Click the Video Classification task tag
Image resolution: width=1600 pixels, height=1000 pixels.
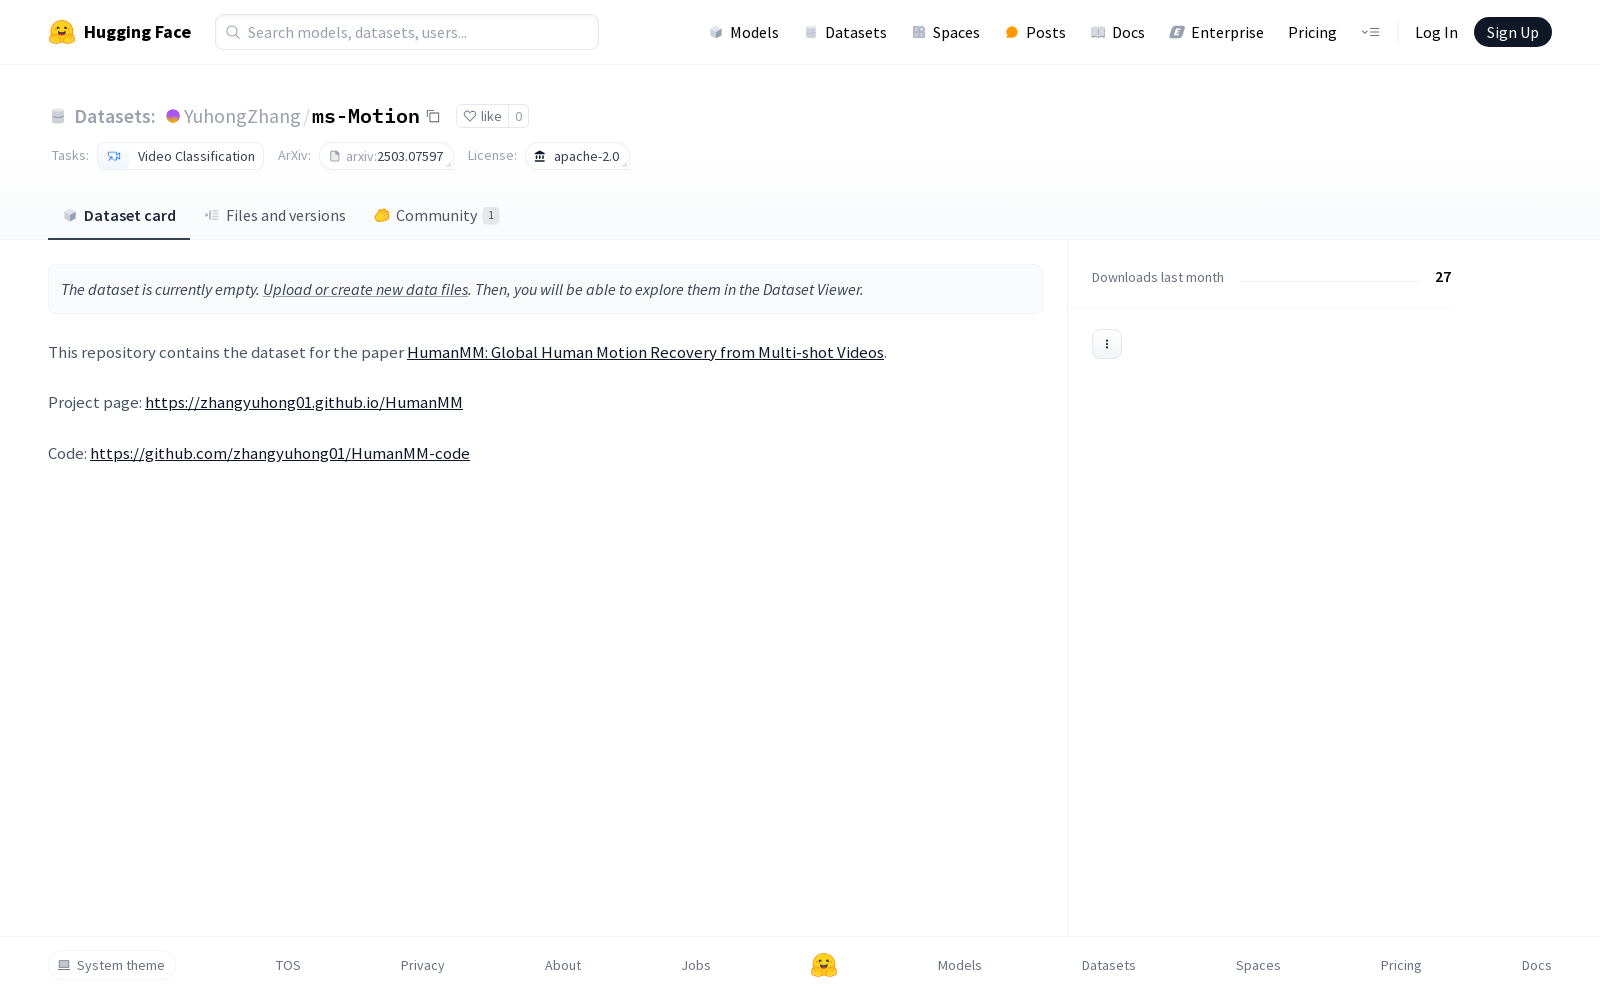tap(181, 156)
